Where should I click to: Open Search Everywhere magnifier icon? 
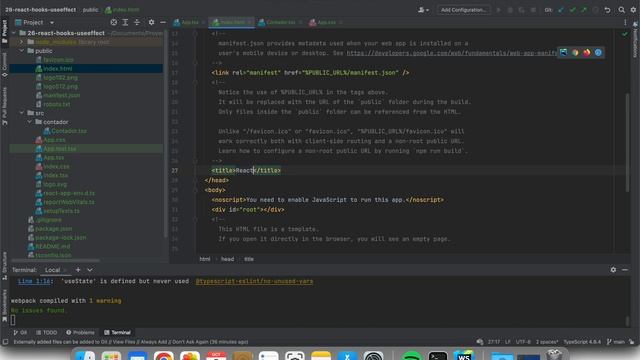621,10
